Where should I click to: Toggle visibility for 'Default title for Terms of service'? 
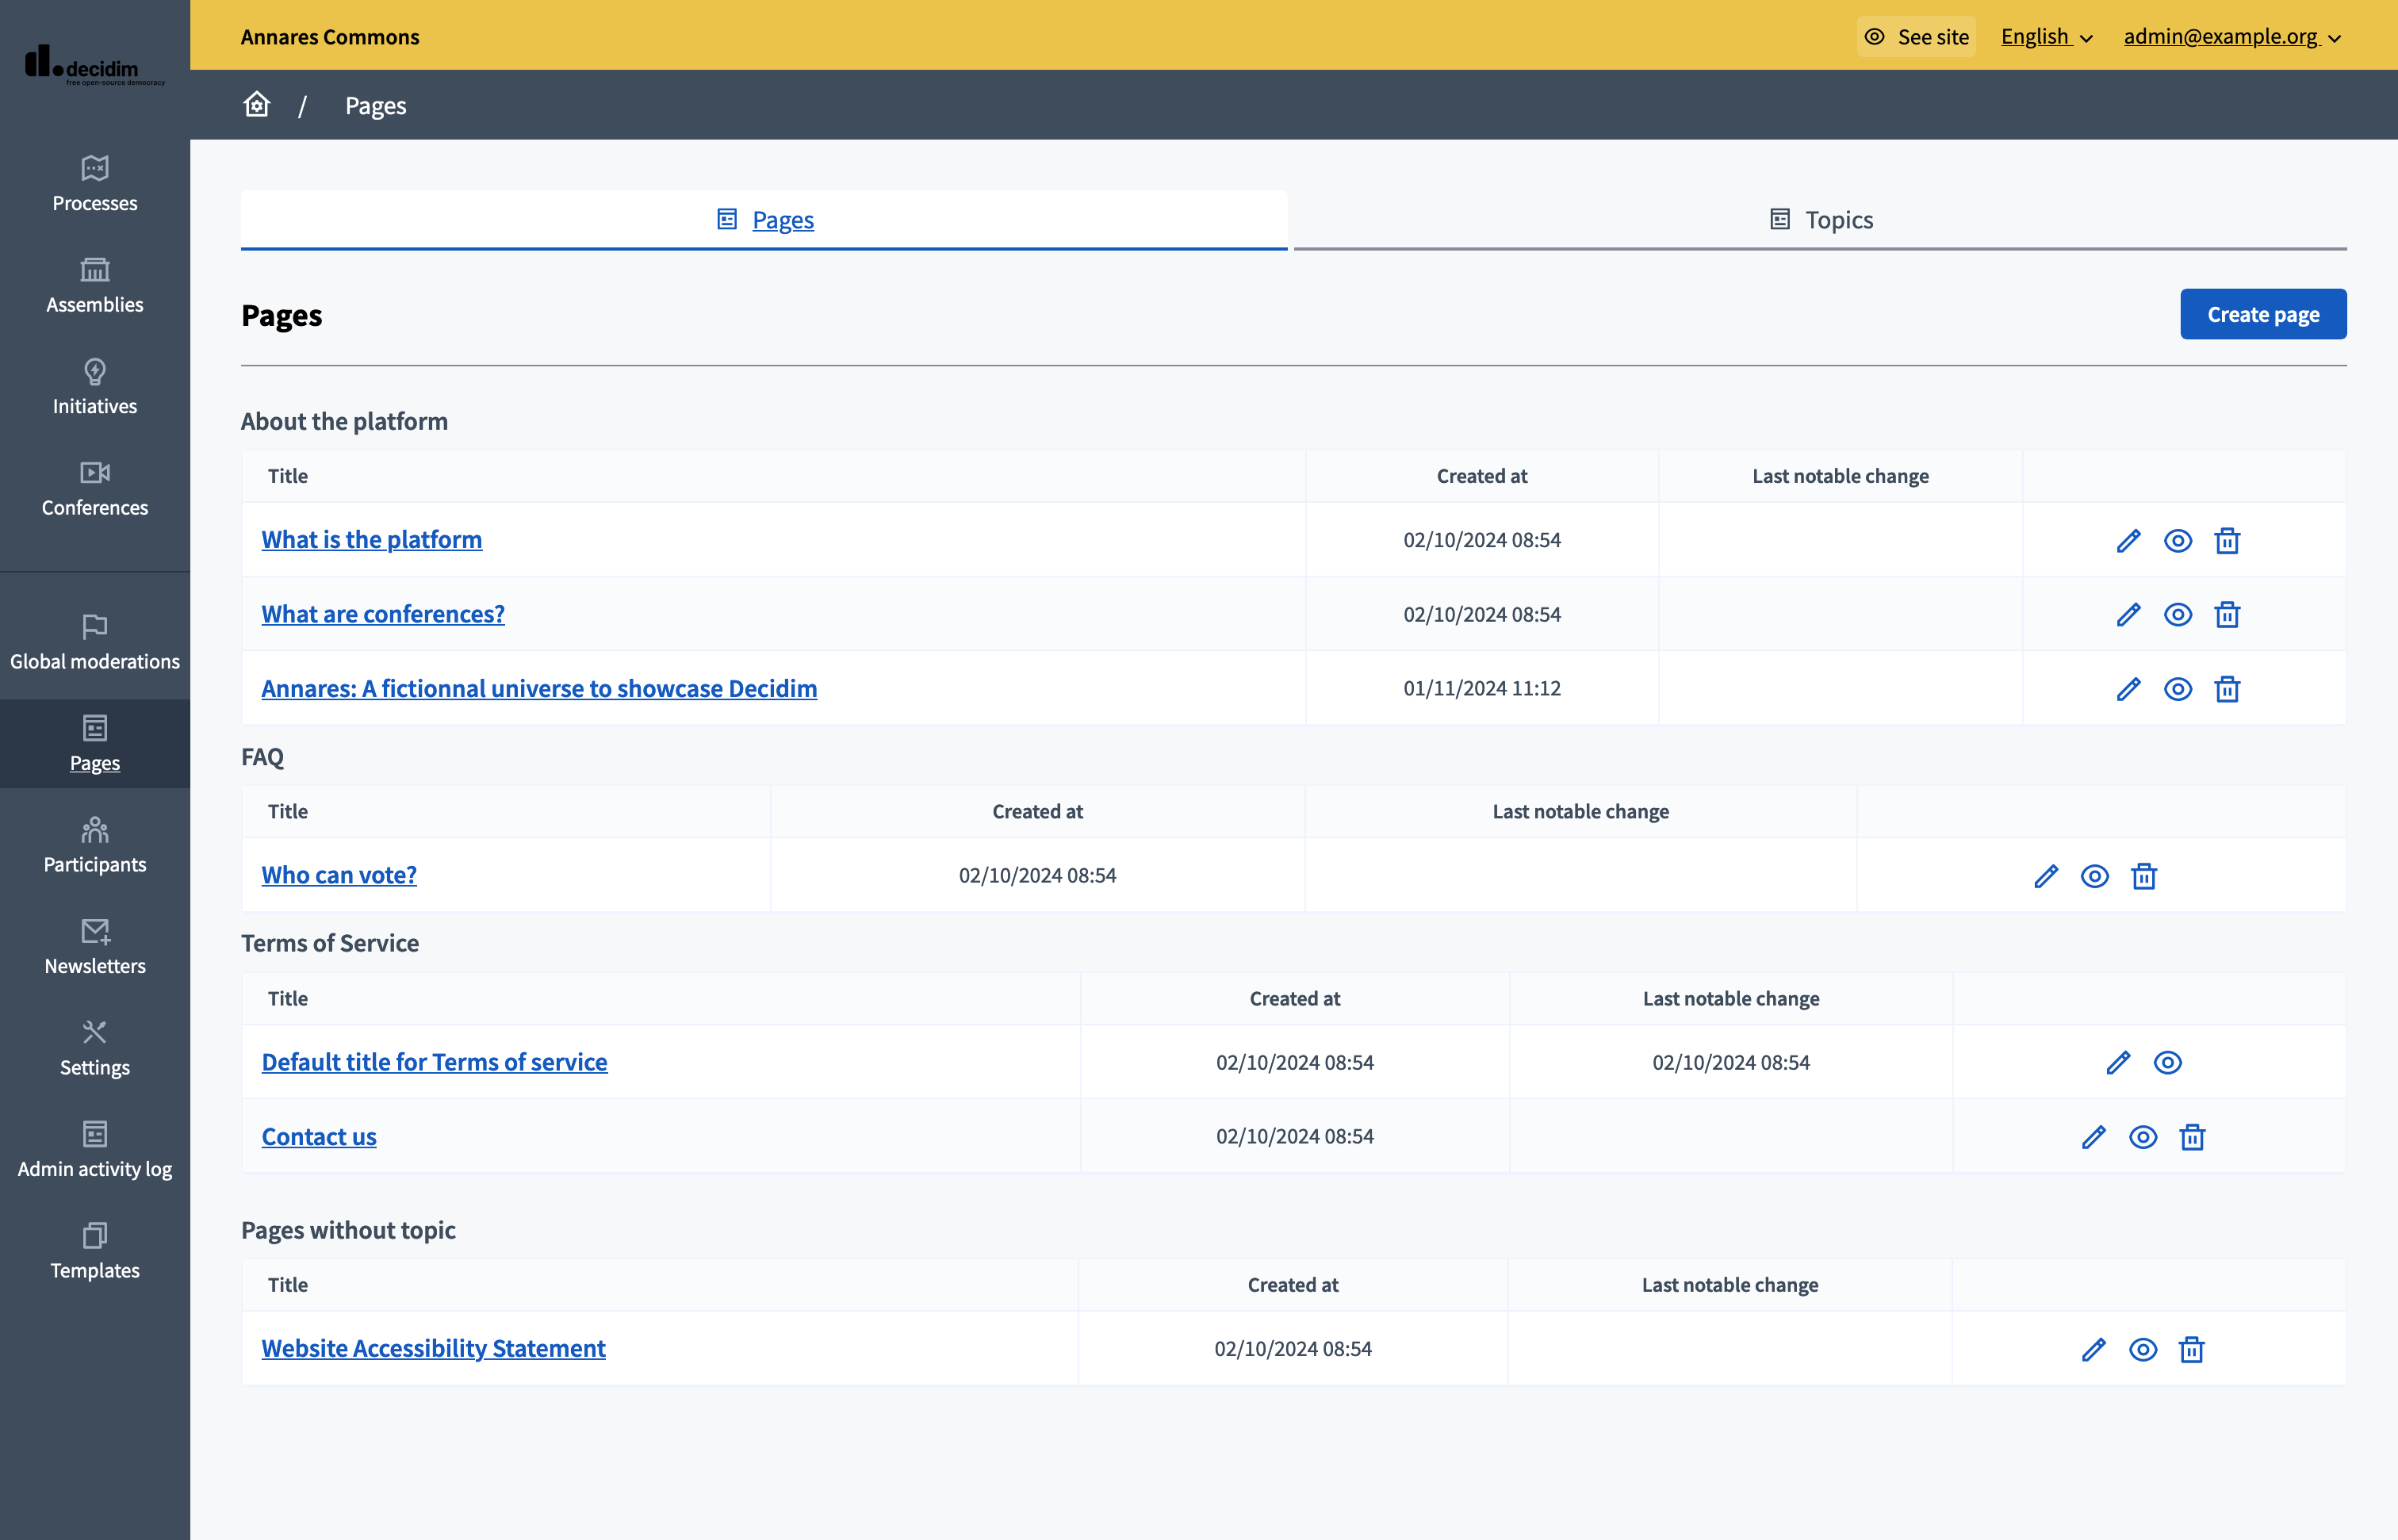pyautogui.click(x=2169, y=1061)
